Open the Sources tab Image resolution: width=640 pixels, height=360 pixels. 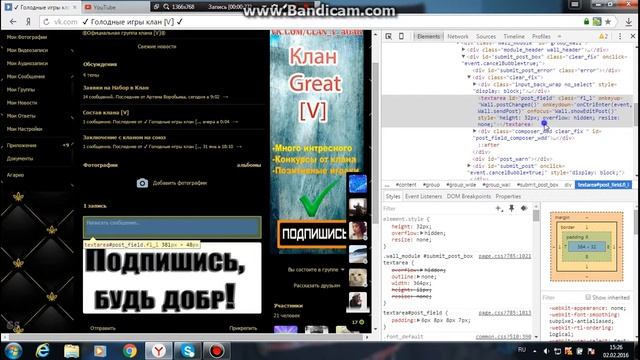point(486,36)
